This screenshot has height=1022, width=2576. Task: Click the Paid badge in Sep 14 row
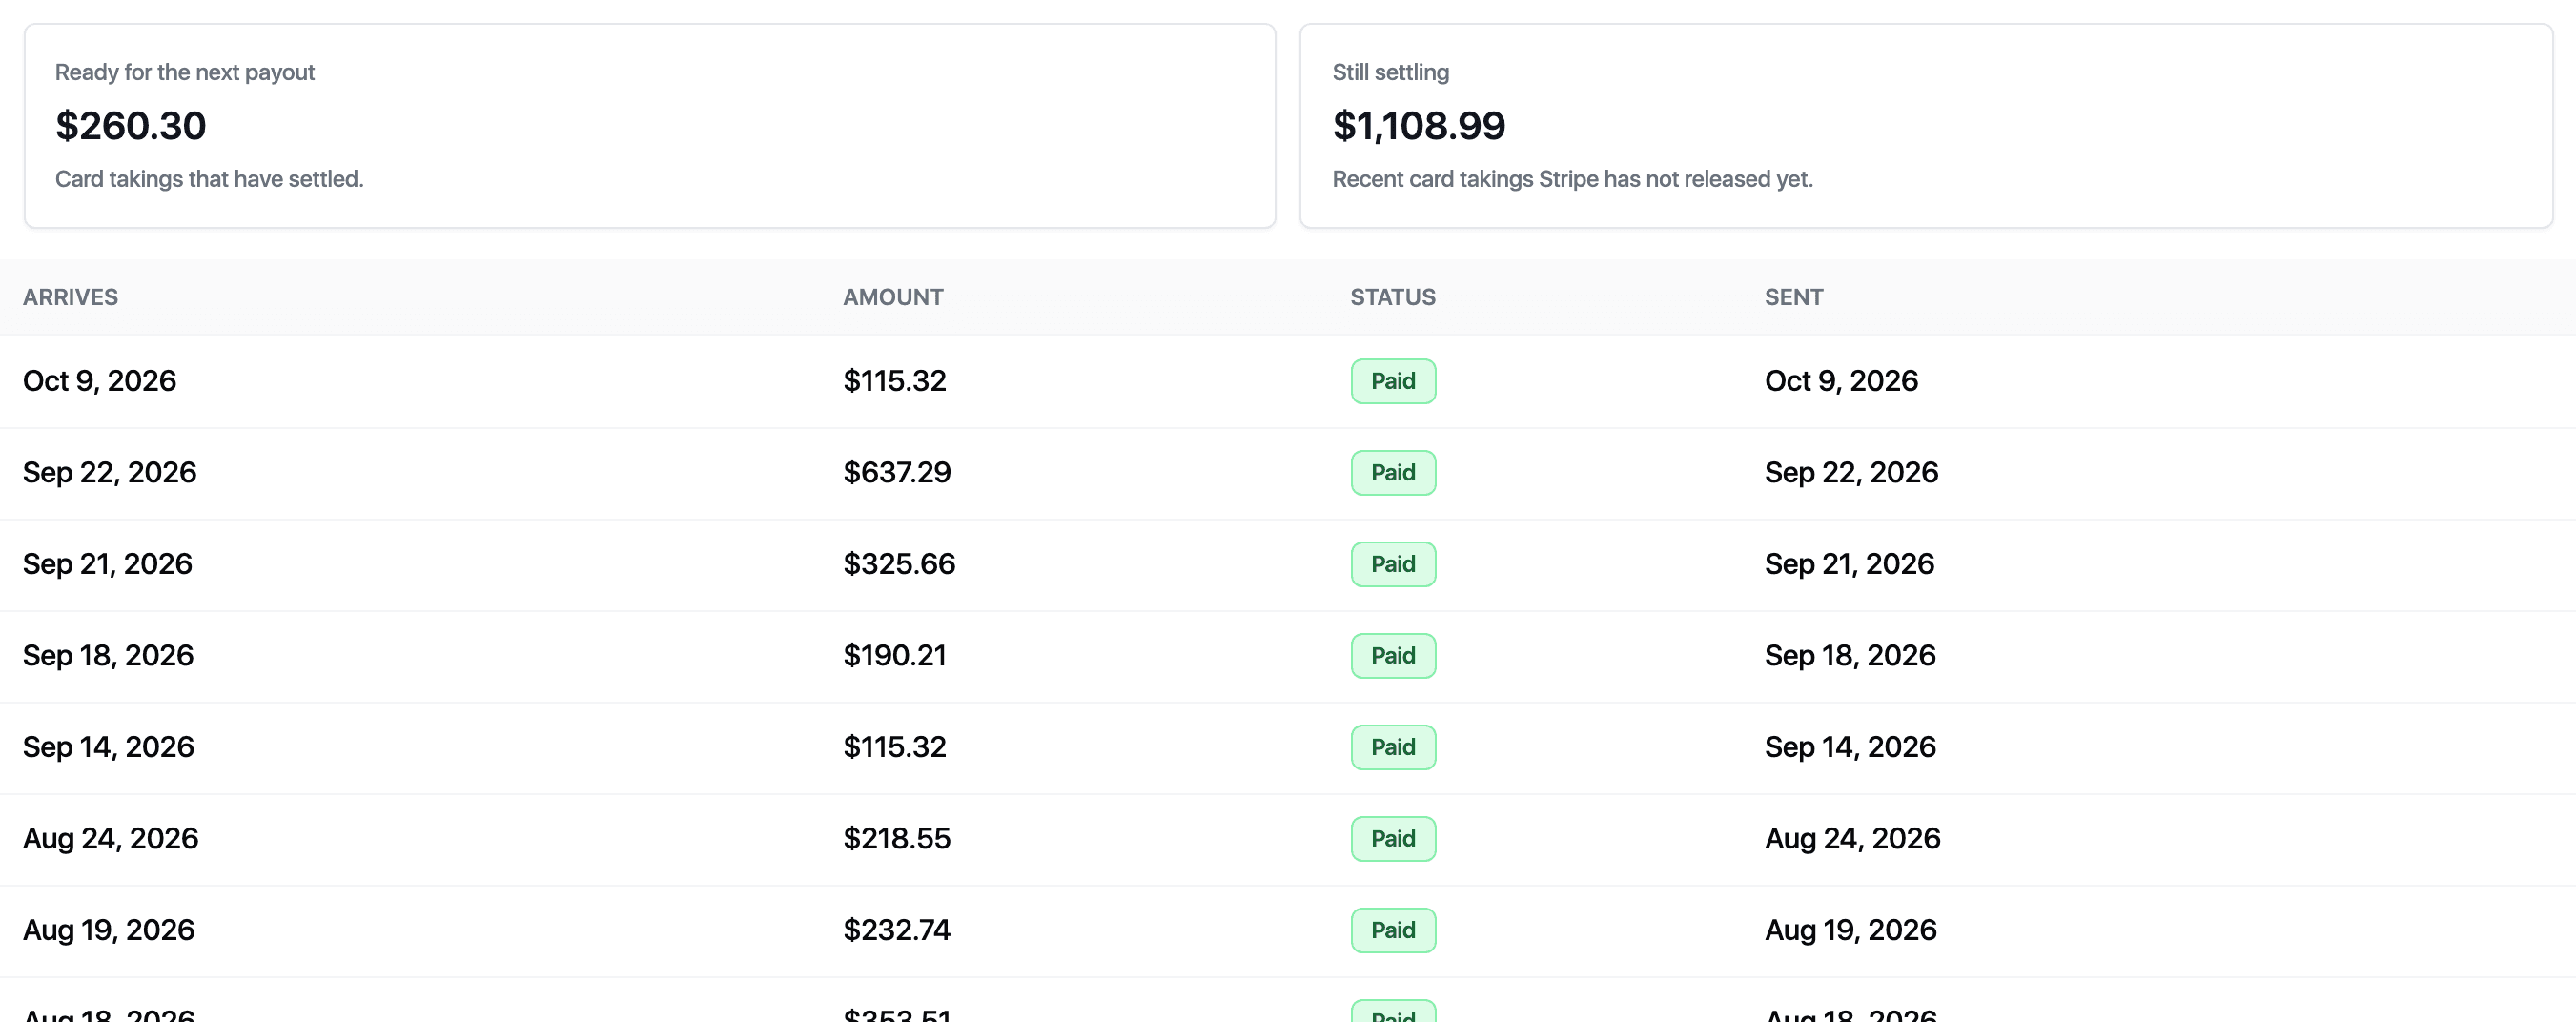(x=1392, y=747)
